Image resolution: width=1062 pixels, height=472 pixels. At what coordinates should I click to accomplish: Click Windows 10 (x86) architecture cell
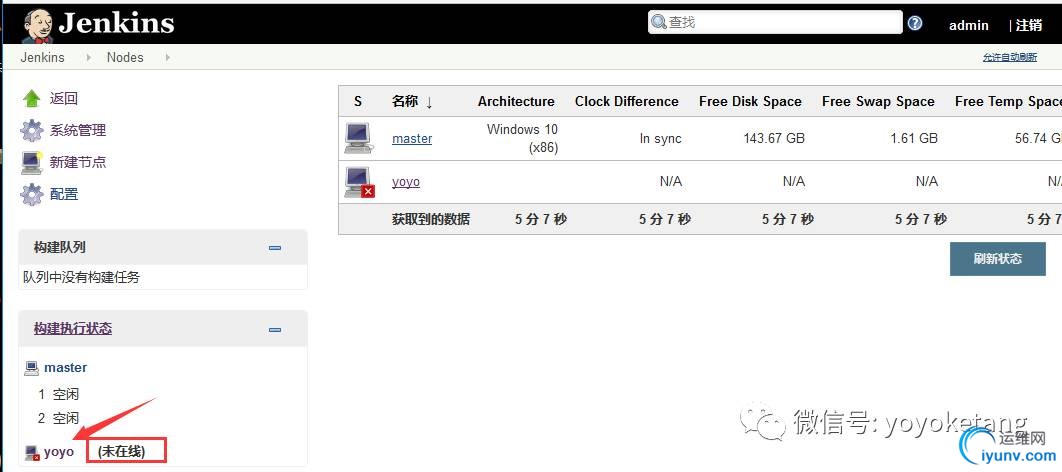click(522, 138)
